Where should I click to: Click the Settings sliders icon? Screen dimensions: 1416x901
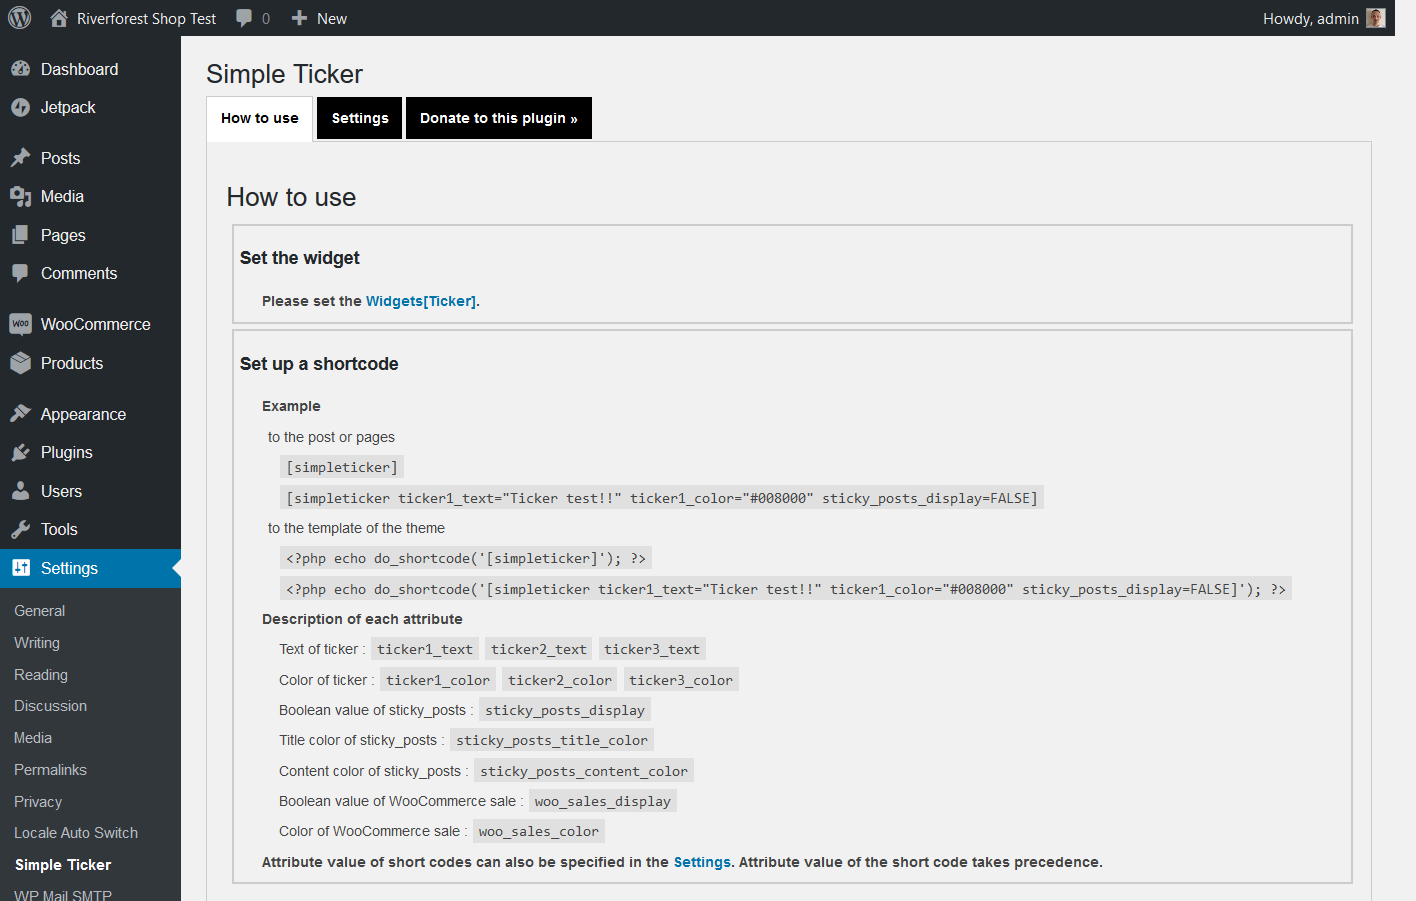point(20,568)
